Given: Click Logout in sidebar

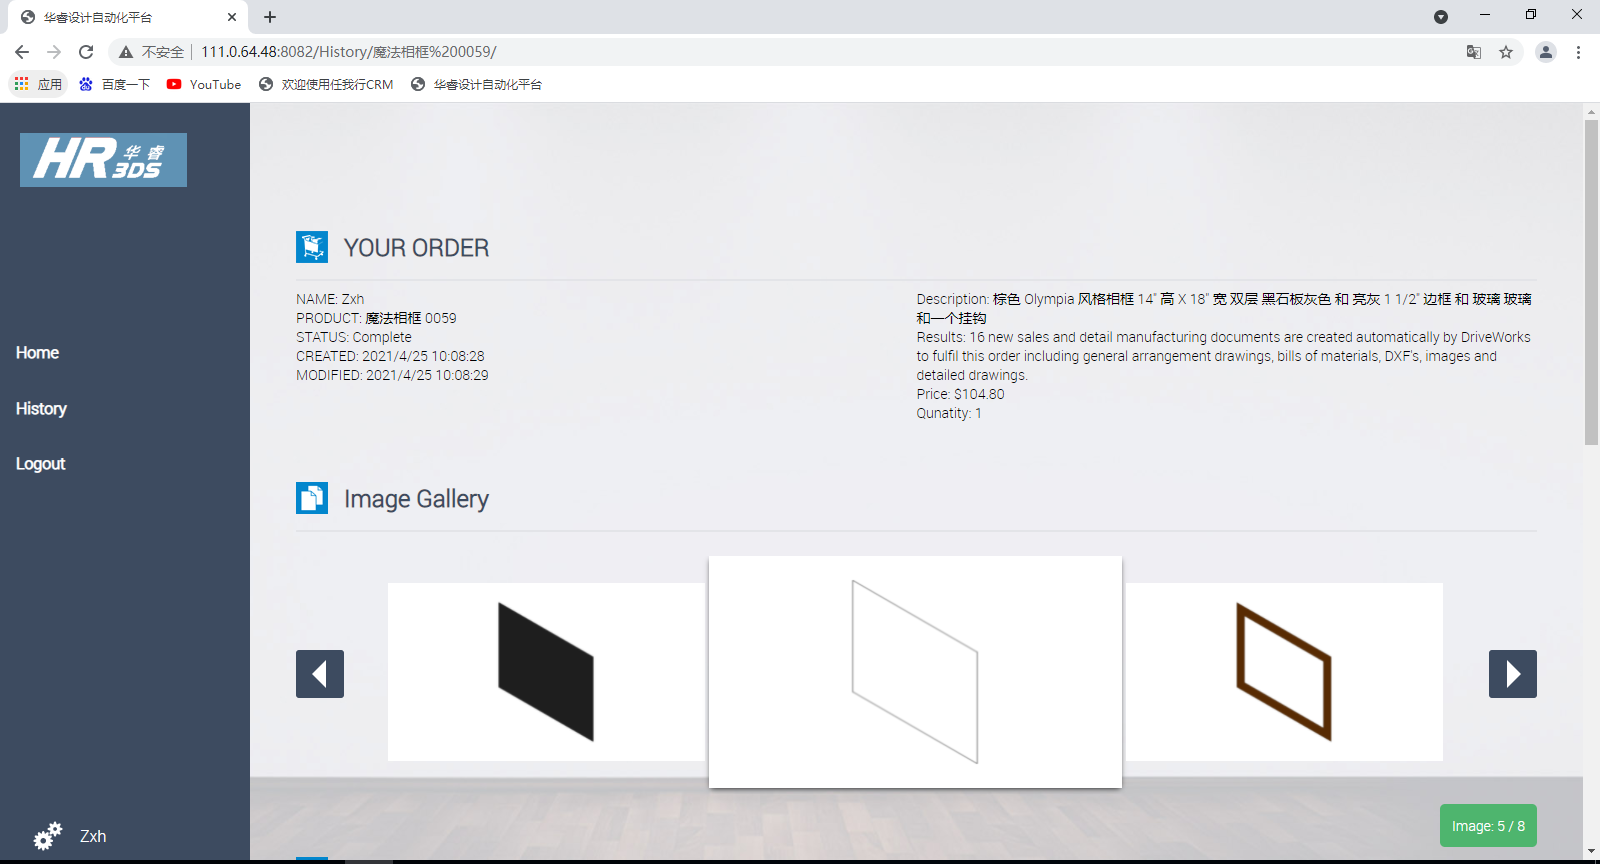Looking at the screenshot, I should (40, 464).
